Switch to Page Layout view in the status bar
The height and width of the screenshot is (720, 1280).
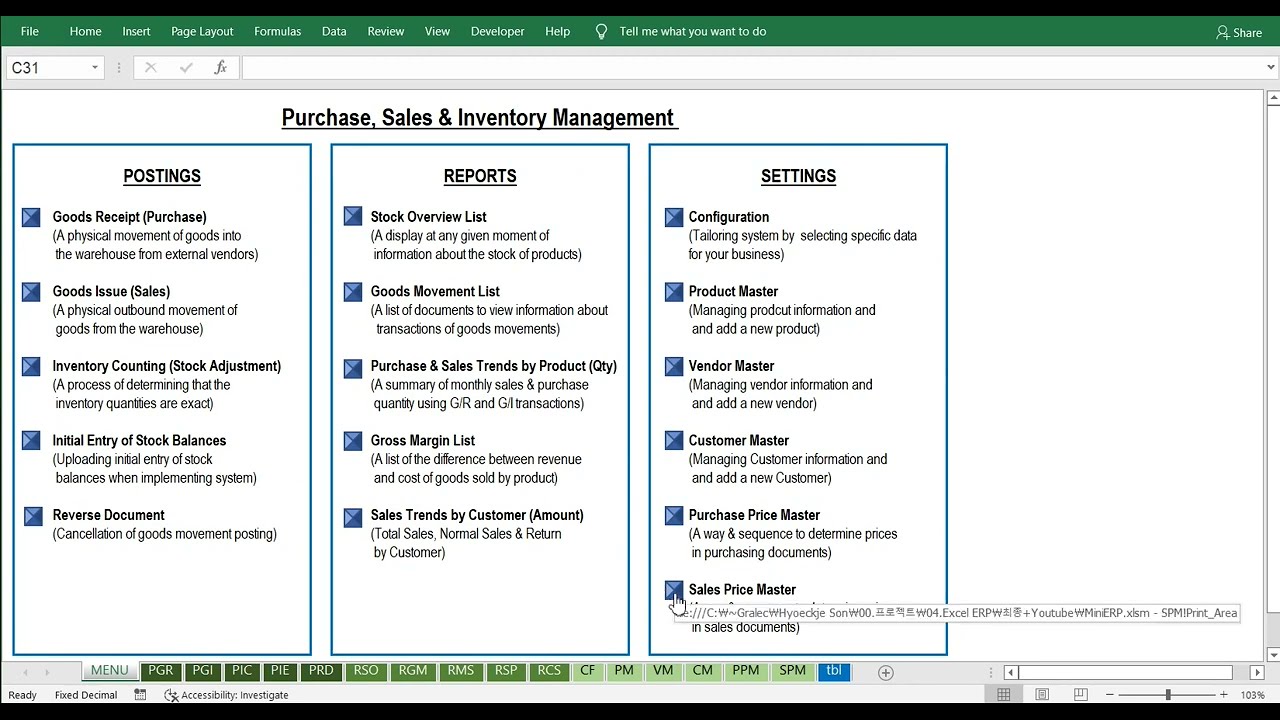(x=1042, y=695)
